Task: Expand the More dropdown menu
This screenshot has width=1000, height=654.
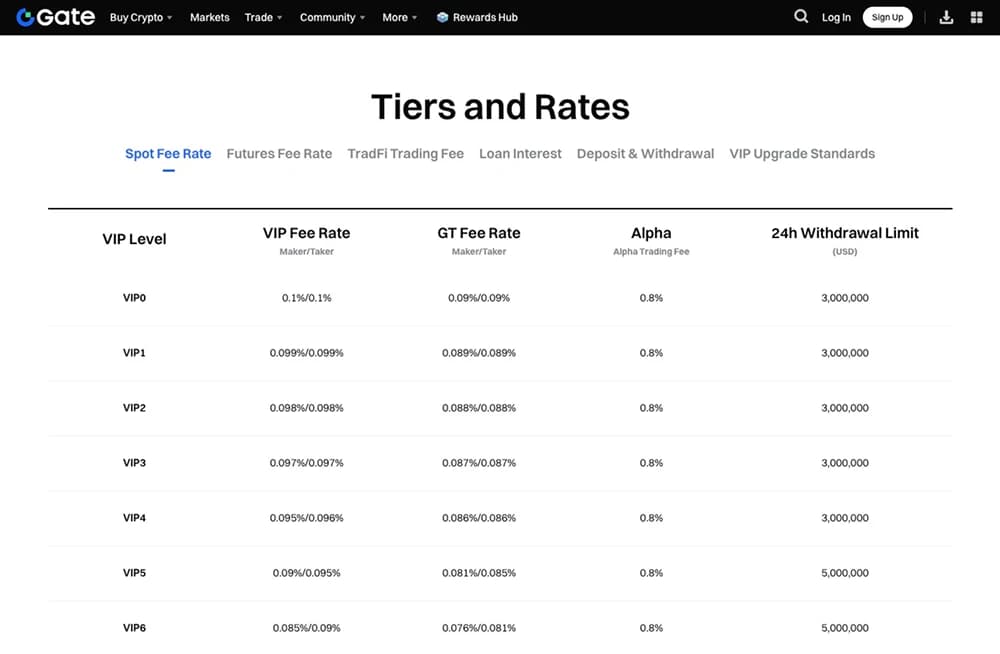Action: coord(399,17)
